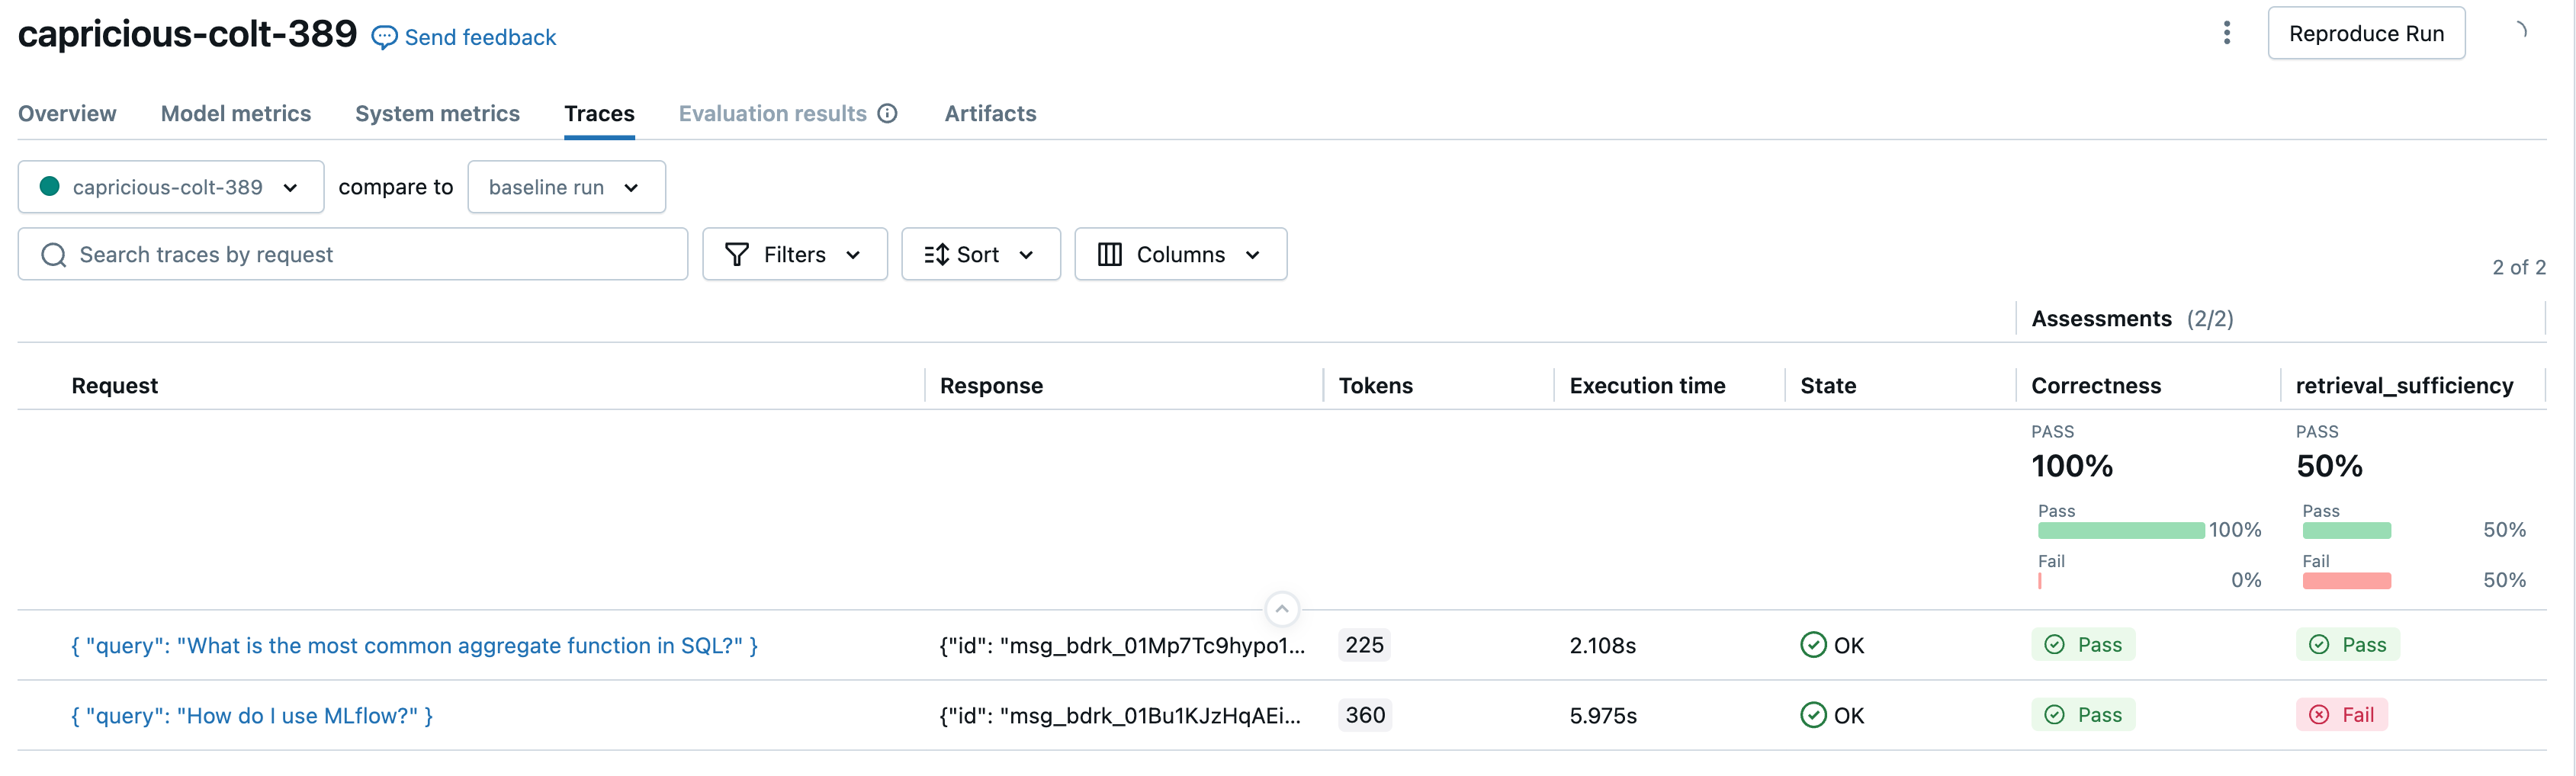Collapse the assessments summary with the chevron-up circle
The width and height of the screenshot is (2576, 776).
pos(1281,609)
